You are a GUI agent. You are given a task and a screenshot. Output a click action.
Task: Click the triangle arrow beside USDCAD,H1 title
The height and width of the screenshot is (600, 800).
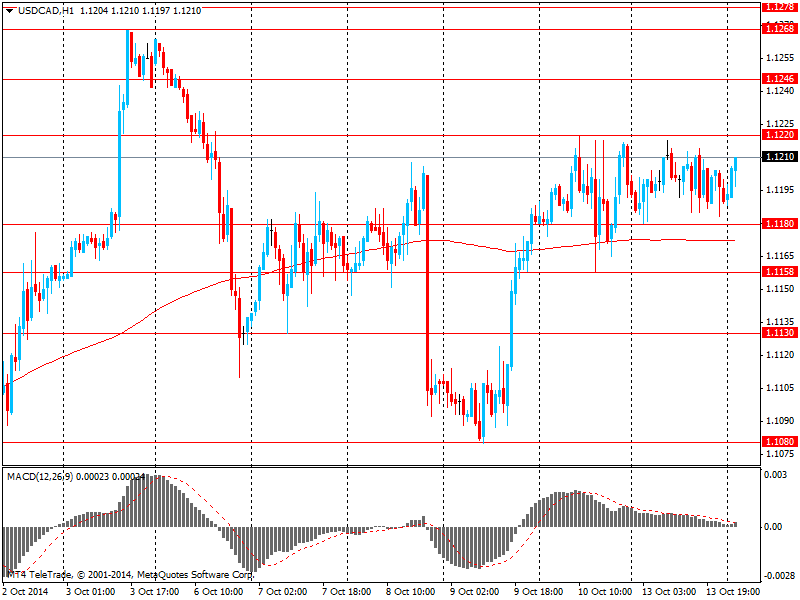[9, 10]
